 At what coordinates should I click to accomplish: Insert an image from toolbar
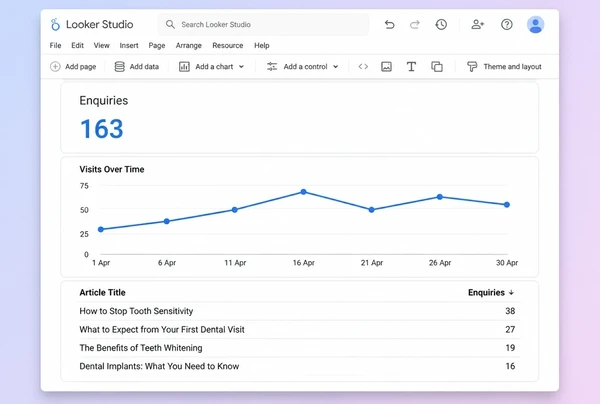pos(386,67)
